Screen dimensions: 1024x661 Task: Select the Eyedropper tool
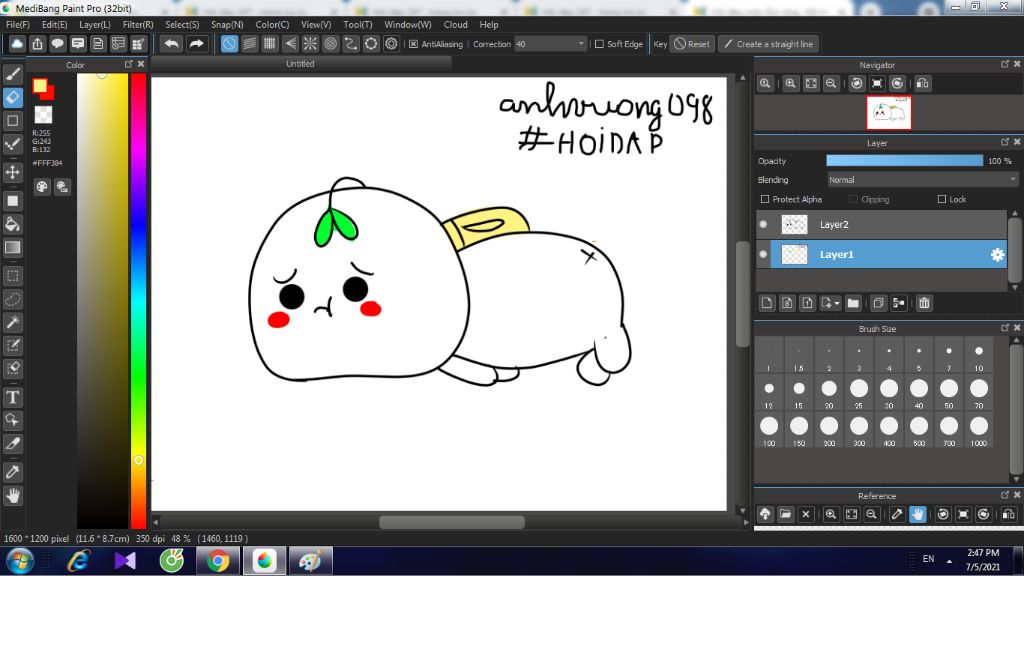(x=12, y=472)
